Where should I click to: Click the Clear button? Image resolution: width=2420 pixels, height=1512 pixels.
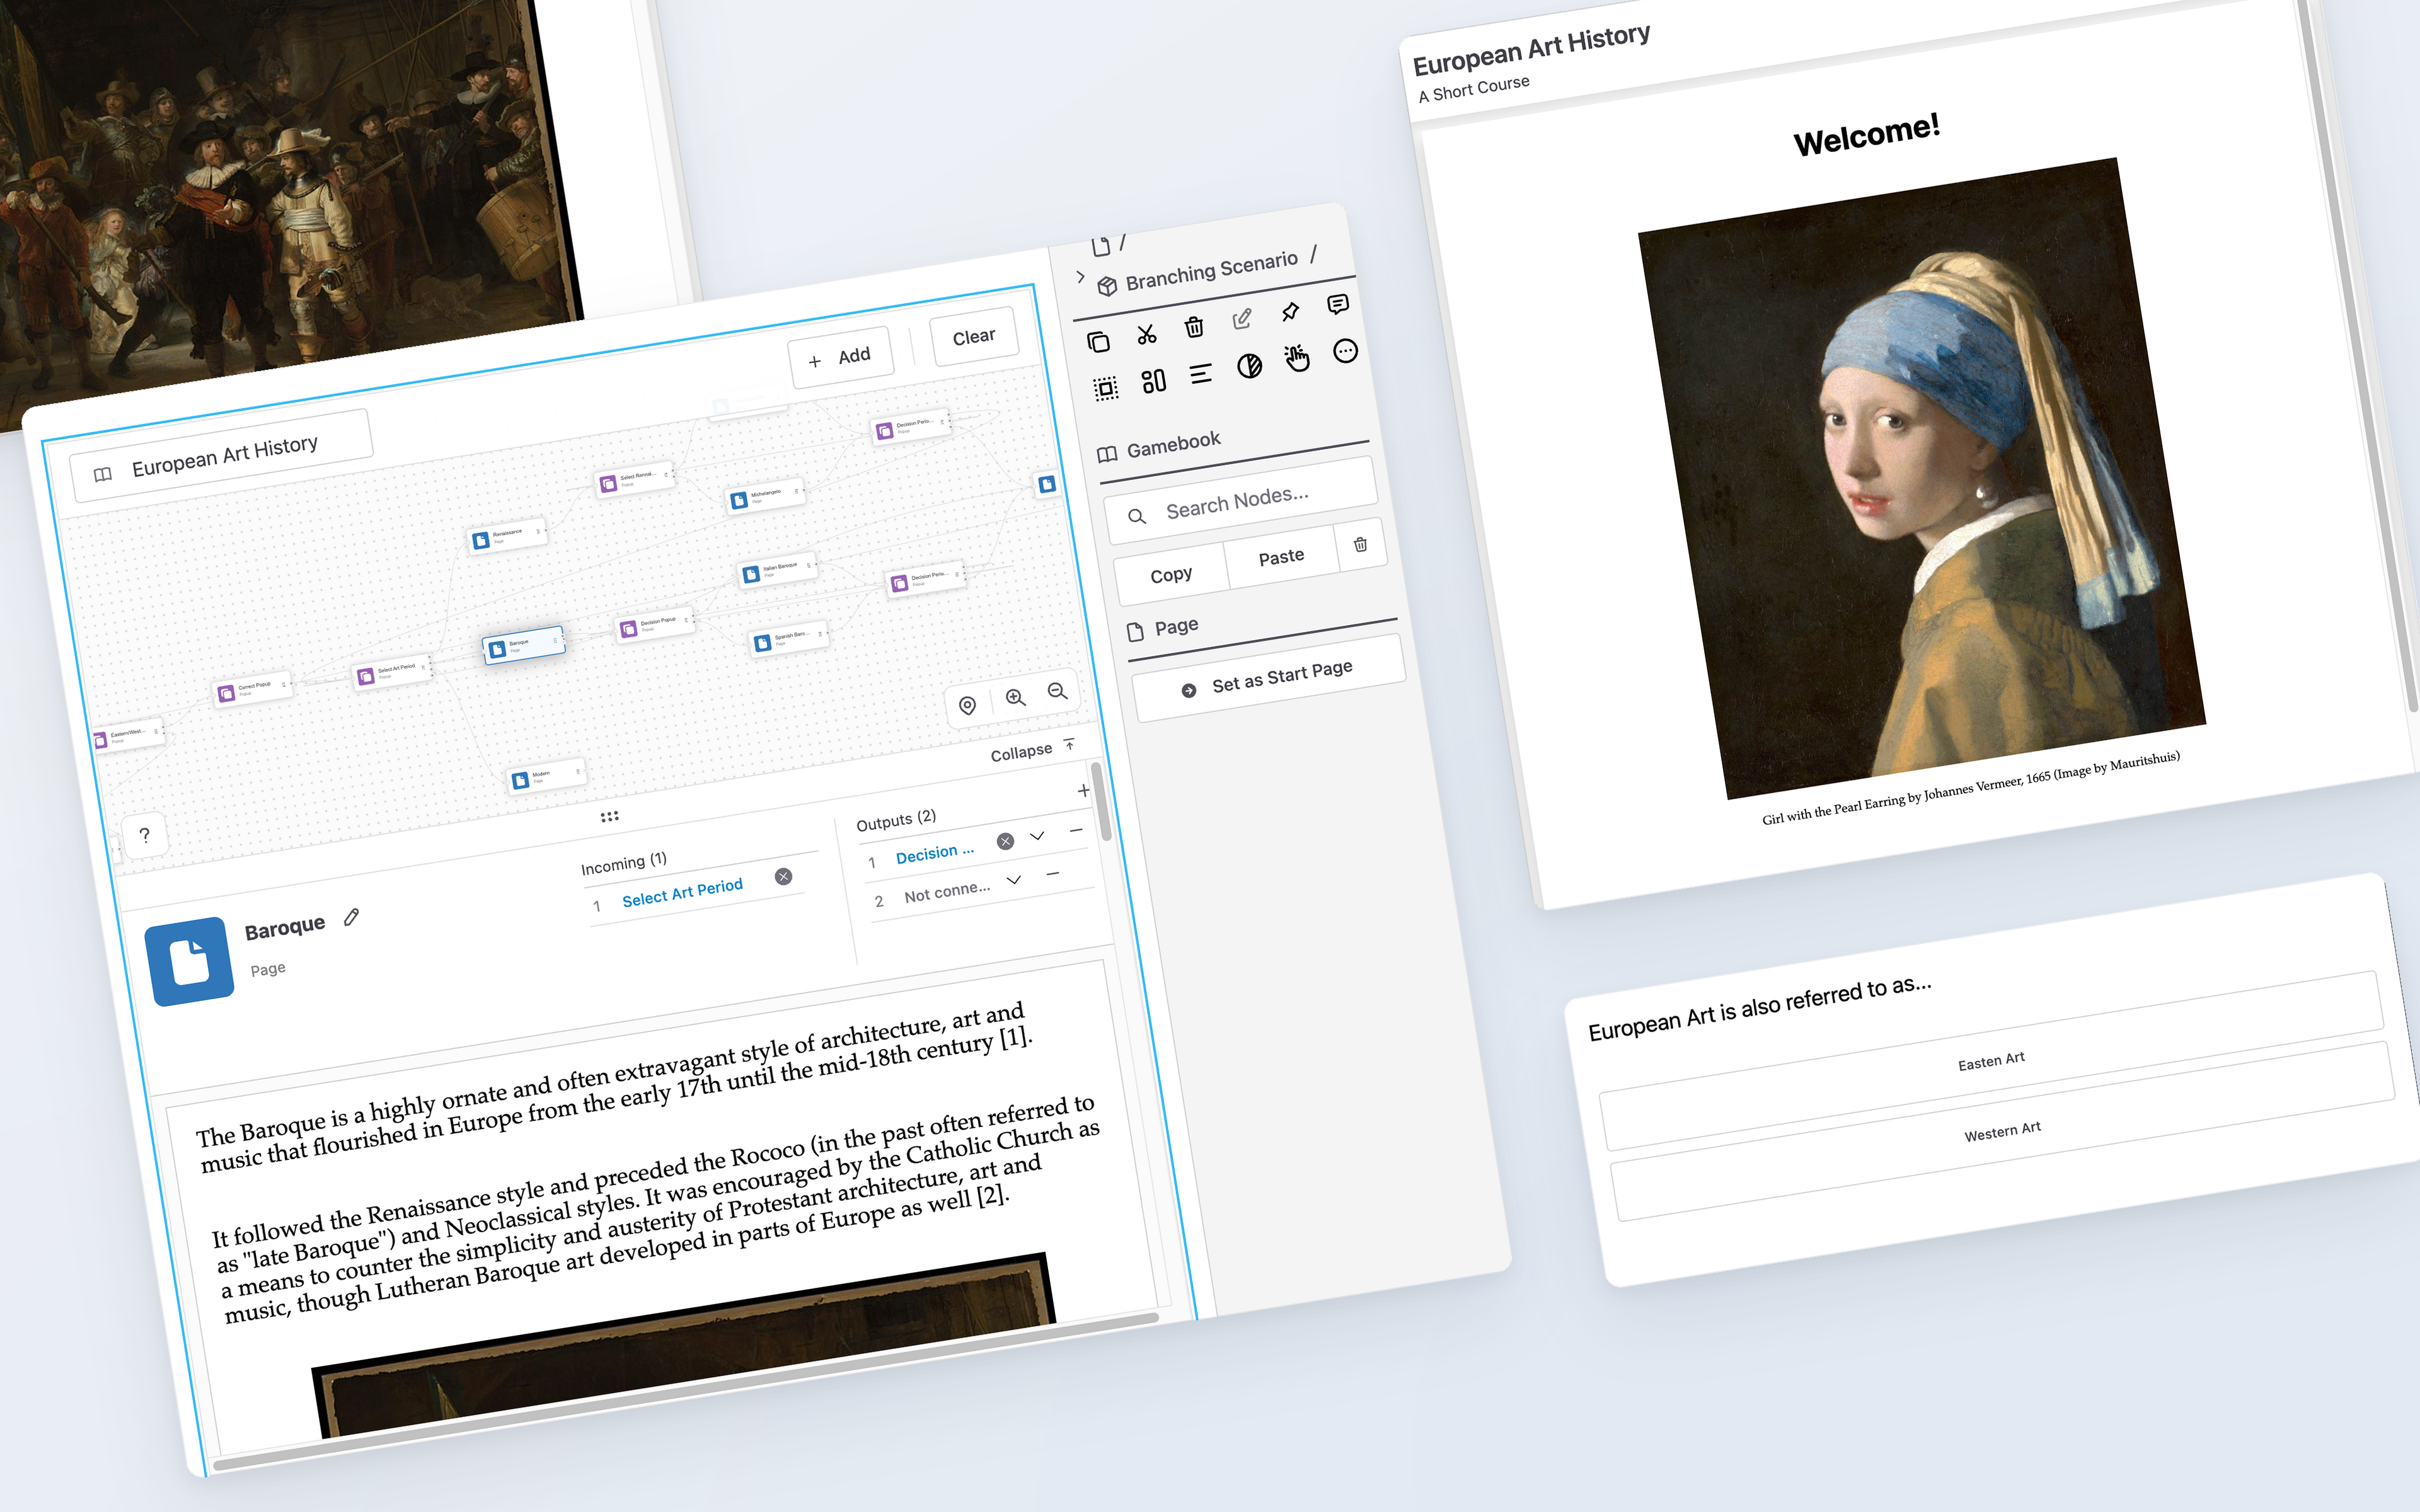[974, 337]
